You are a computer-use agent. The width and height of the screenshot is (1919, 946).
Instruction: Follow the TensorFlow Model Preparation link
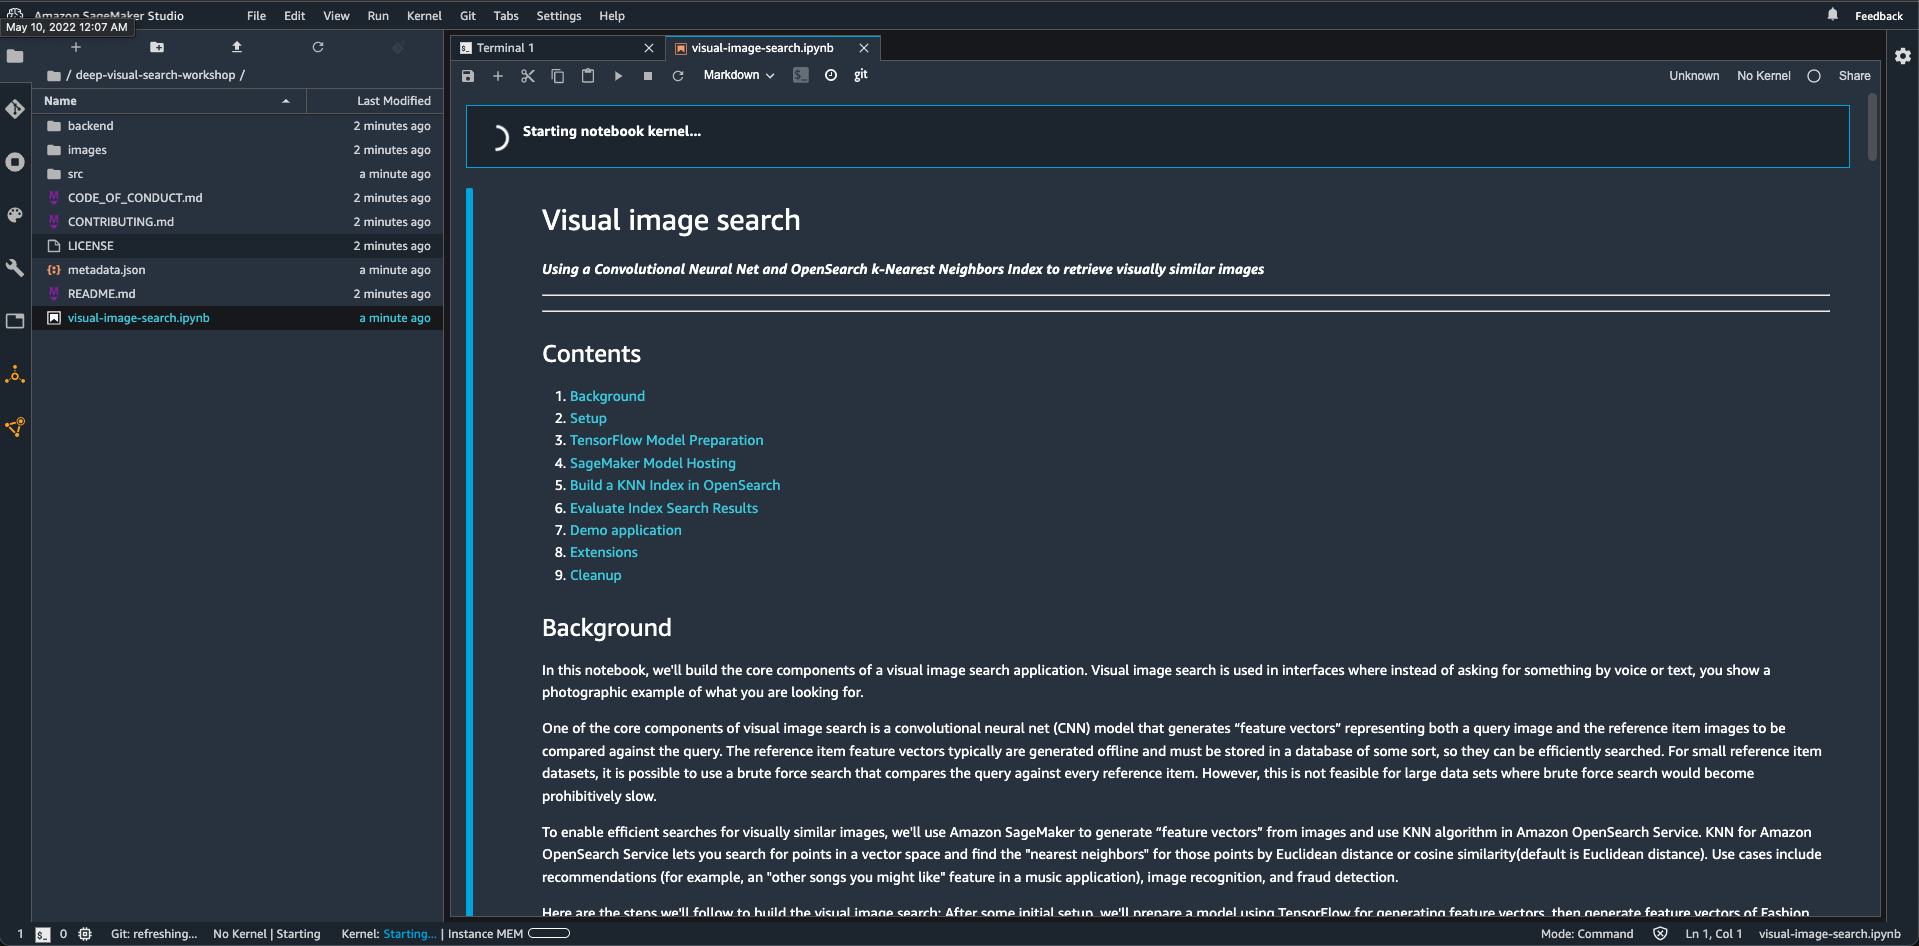(666, 440)
